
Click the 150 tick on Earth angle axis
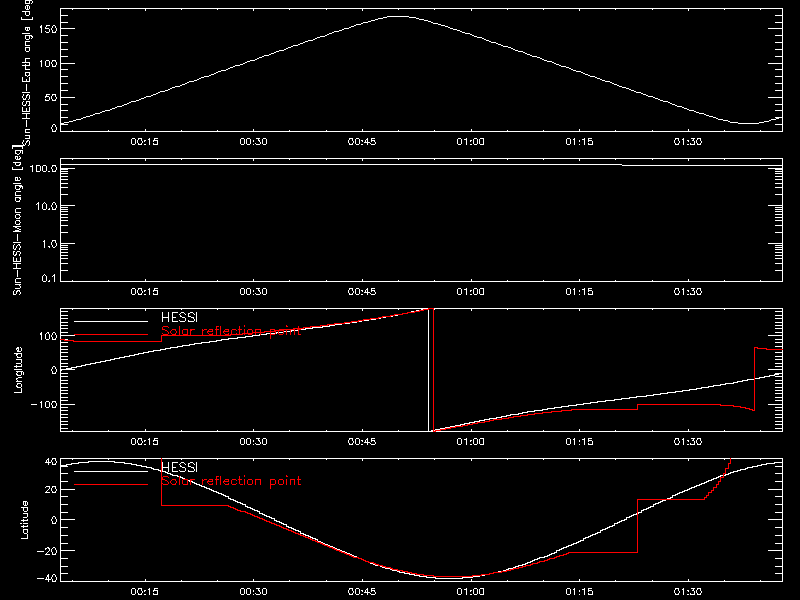coord(48,29)
